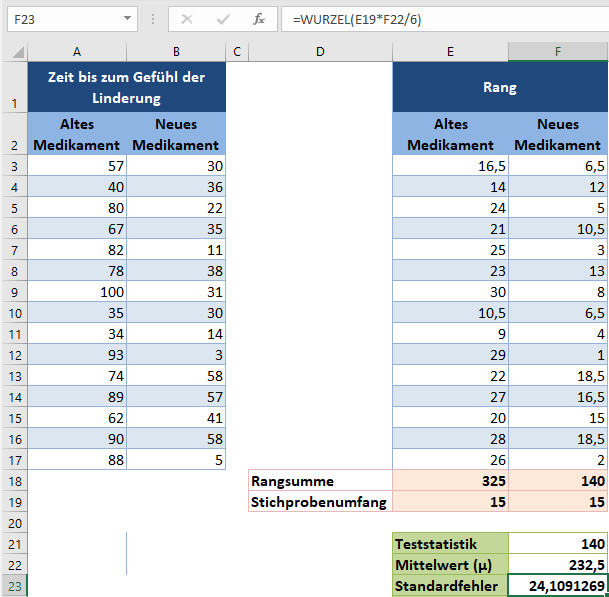Image resolution: width=609 pixels, height=597 pixels.
Task: Select column D header
Action: pos(320,52)
